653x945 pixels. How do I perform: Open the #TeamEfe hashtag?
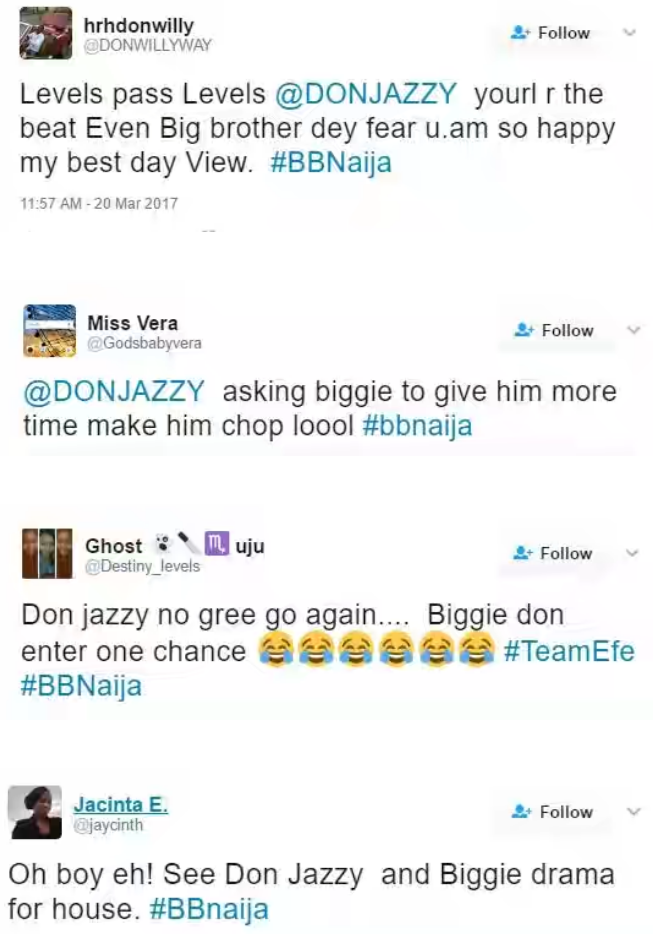pos(569,651)
